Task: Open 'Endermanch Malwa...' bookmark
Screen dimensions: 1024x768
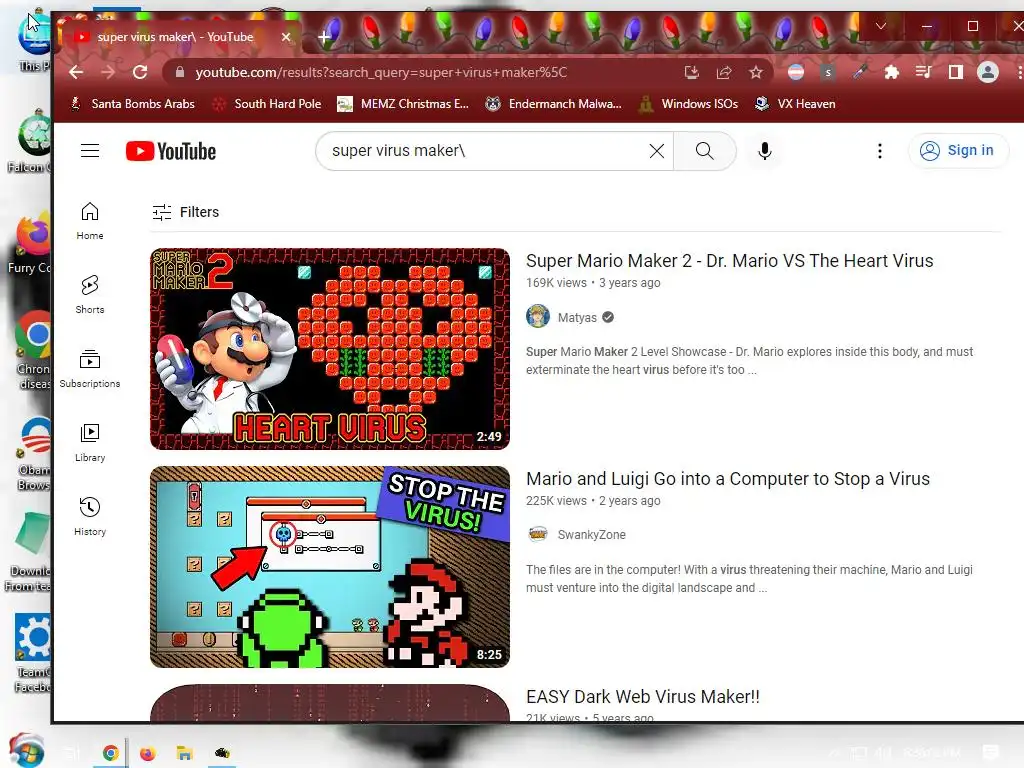Action: [x=554, y=104]
